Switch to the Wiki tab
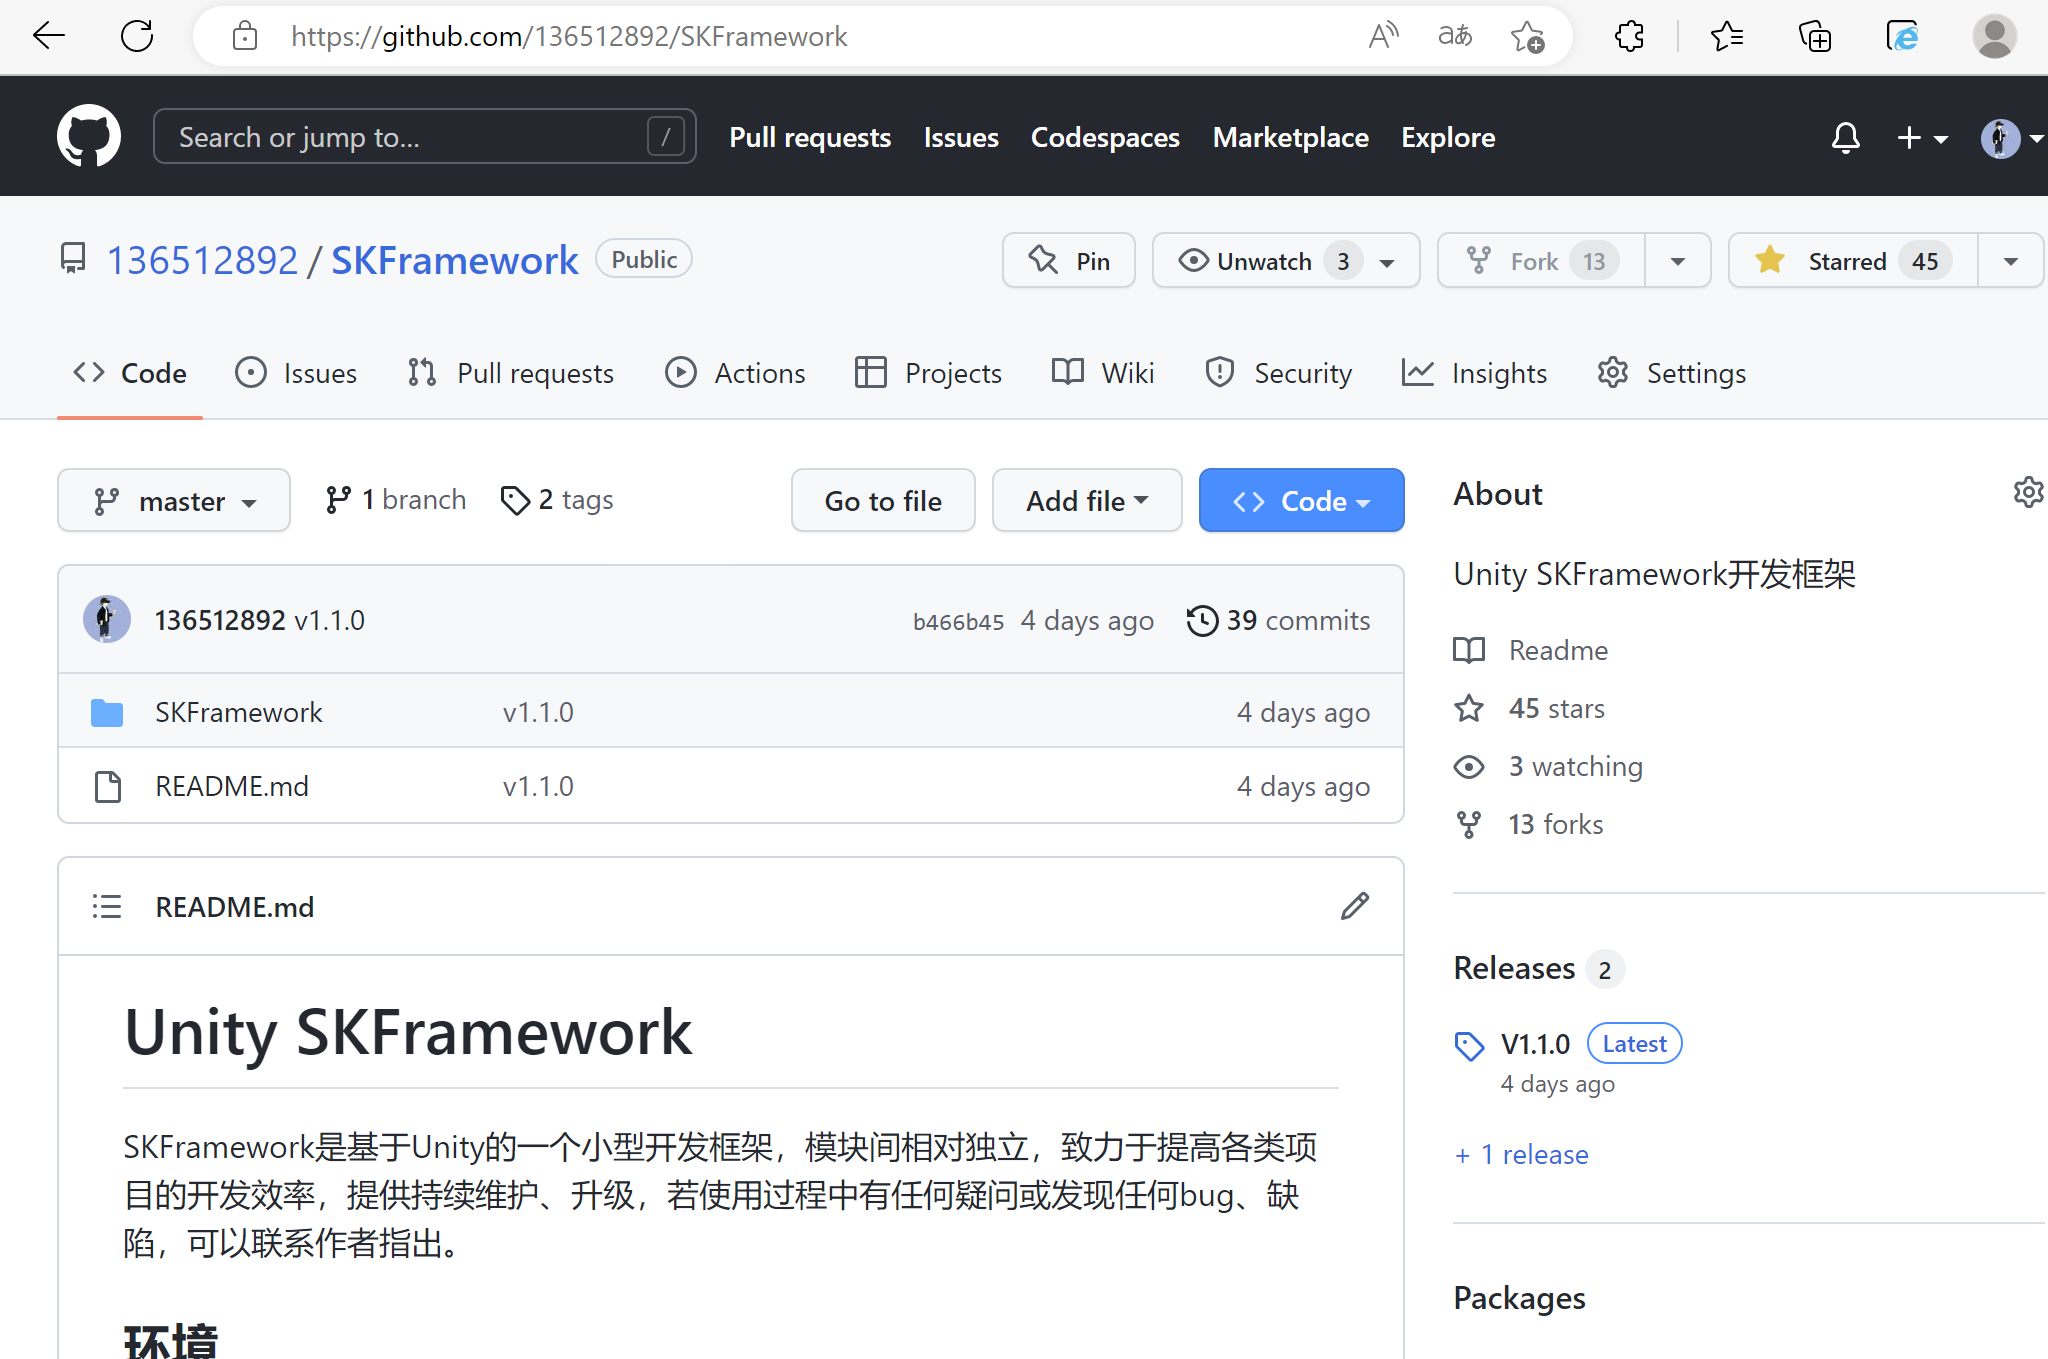The height and width of the screenshot is (1359, 2048). (x=1103, y=373)
